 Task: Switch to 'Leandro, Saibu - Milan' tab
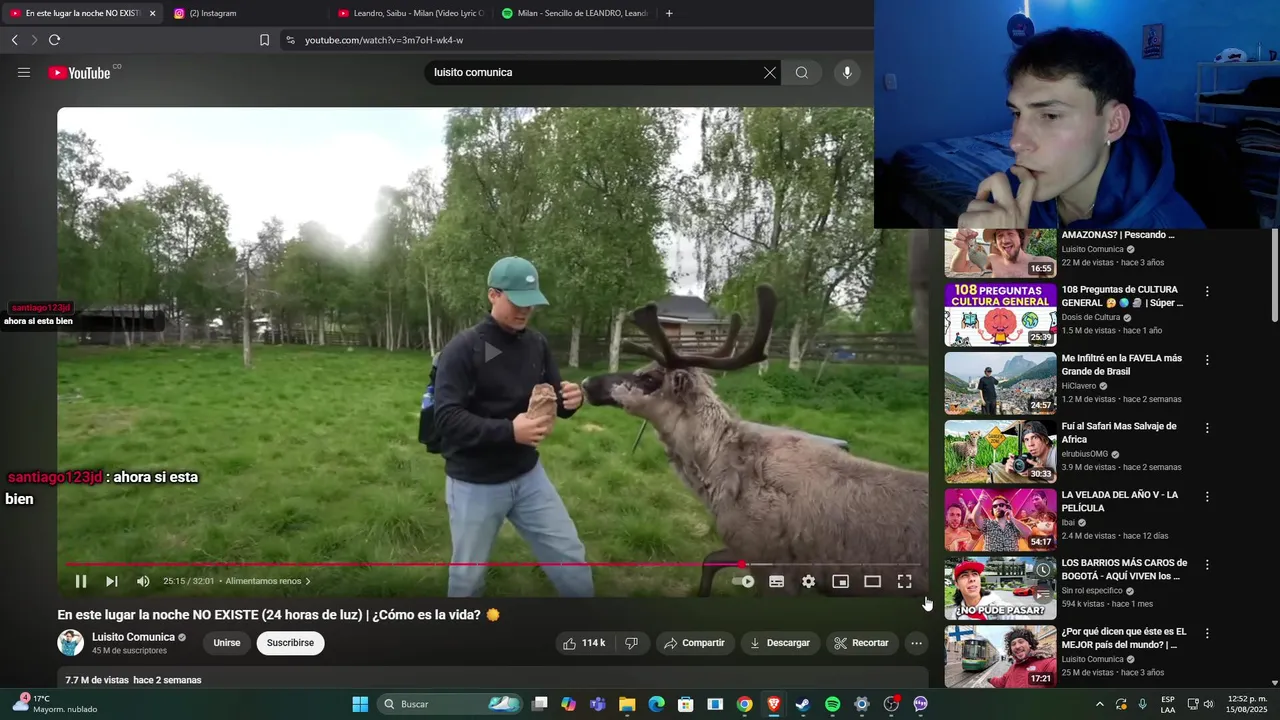(410, 13)
